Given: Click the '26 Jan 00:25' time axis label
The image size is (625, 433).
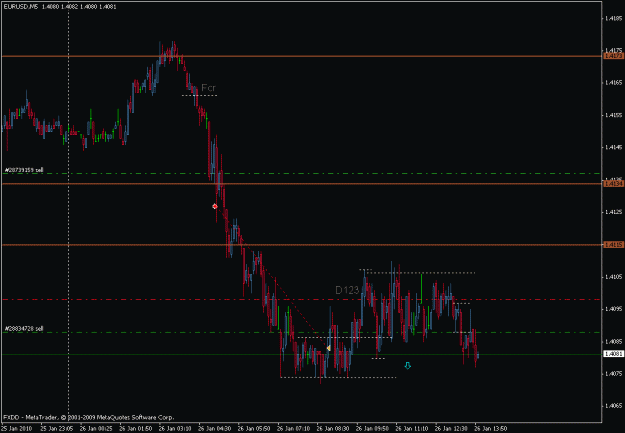Looking at the screenshot, I should [x=96, y=429].
